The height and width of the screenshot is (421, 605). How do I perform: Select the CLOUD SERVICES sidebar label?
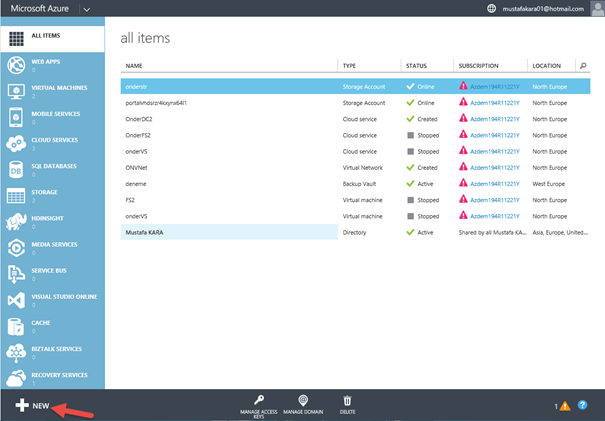[55, 140]
